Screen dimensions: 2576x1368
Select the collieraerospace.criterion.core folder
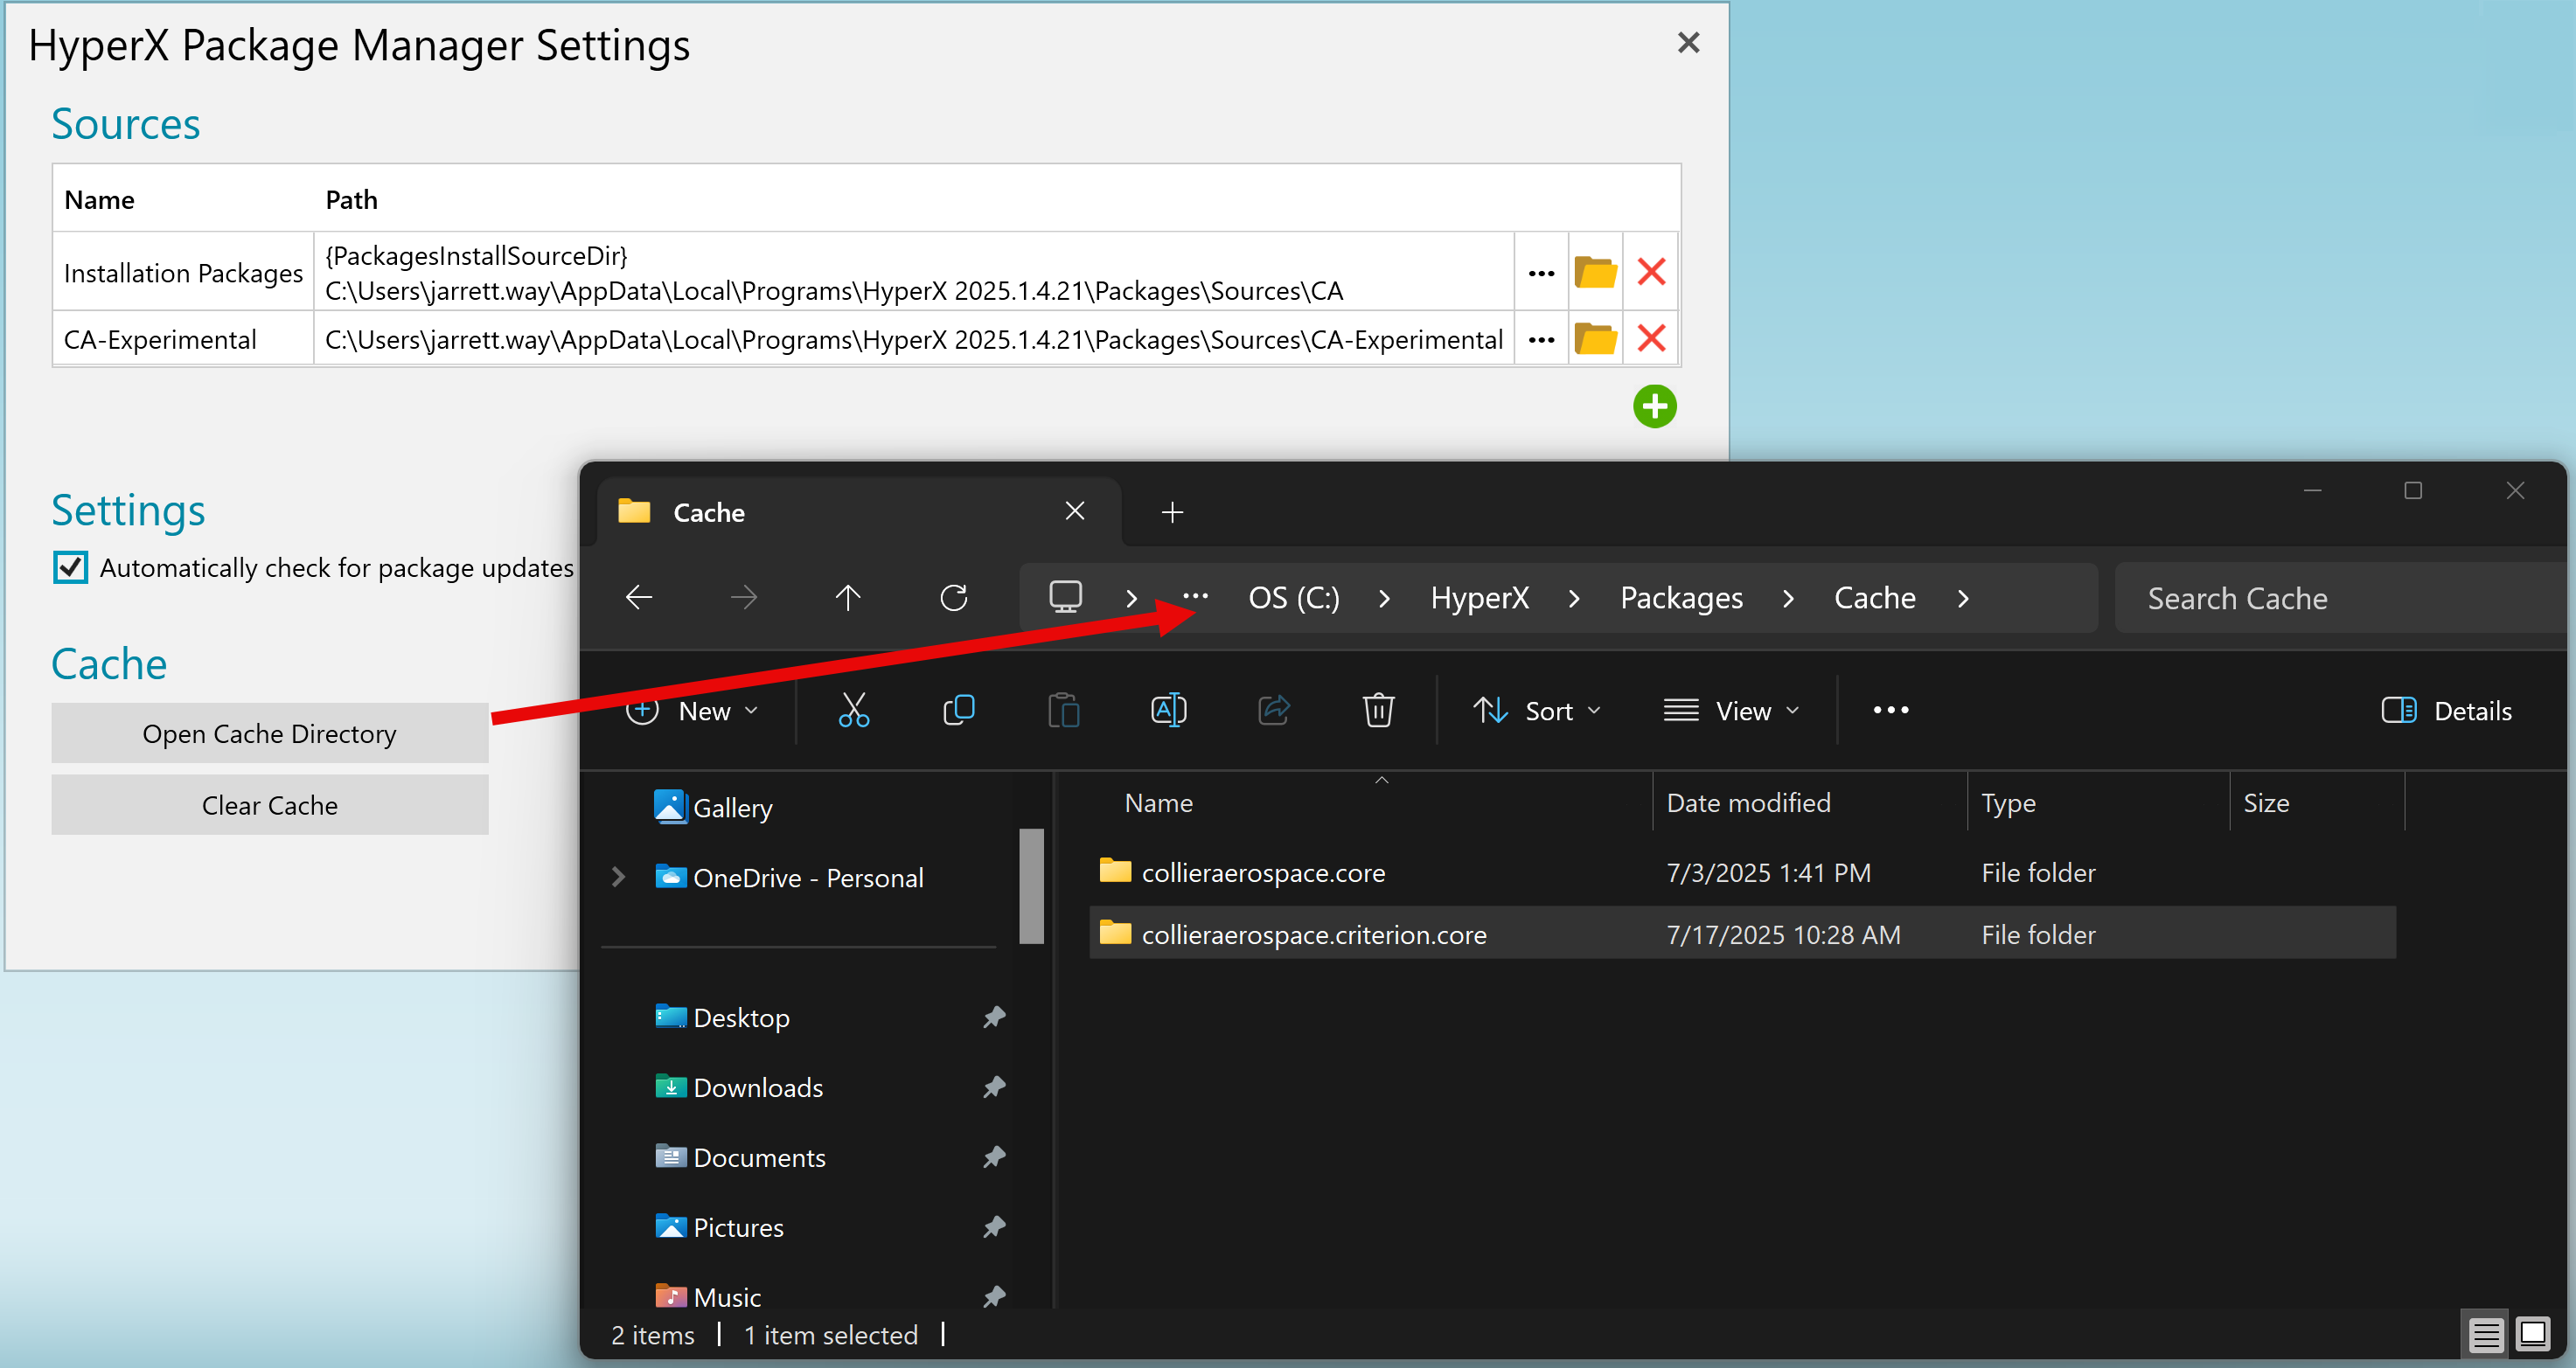pos(1743,933)
